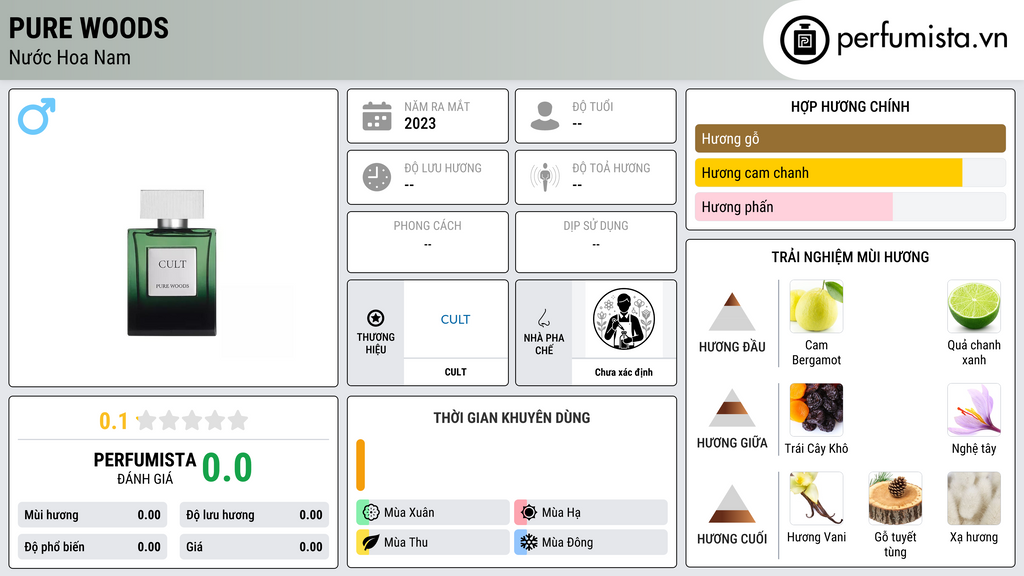The height and width of the screenshot is (576, 1024).
Task: Click the green 0.0 Perfumista score
Action: click(227, 468)
